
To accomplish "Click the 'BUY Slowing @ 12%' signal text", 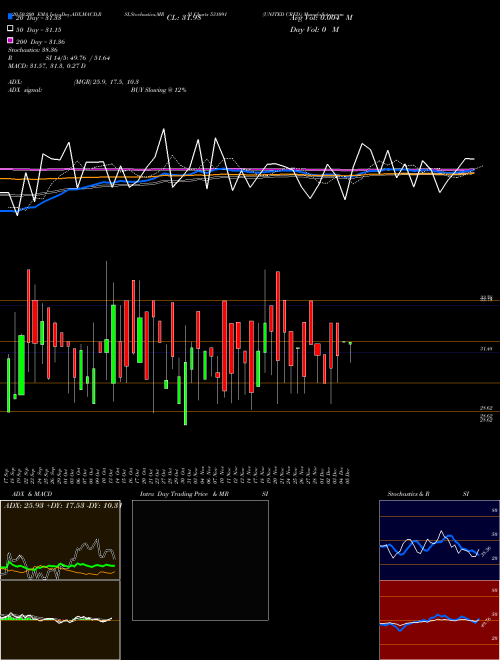I will 158,90.
